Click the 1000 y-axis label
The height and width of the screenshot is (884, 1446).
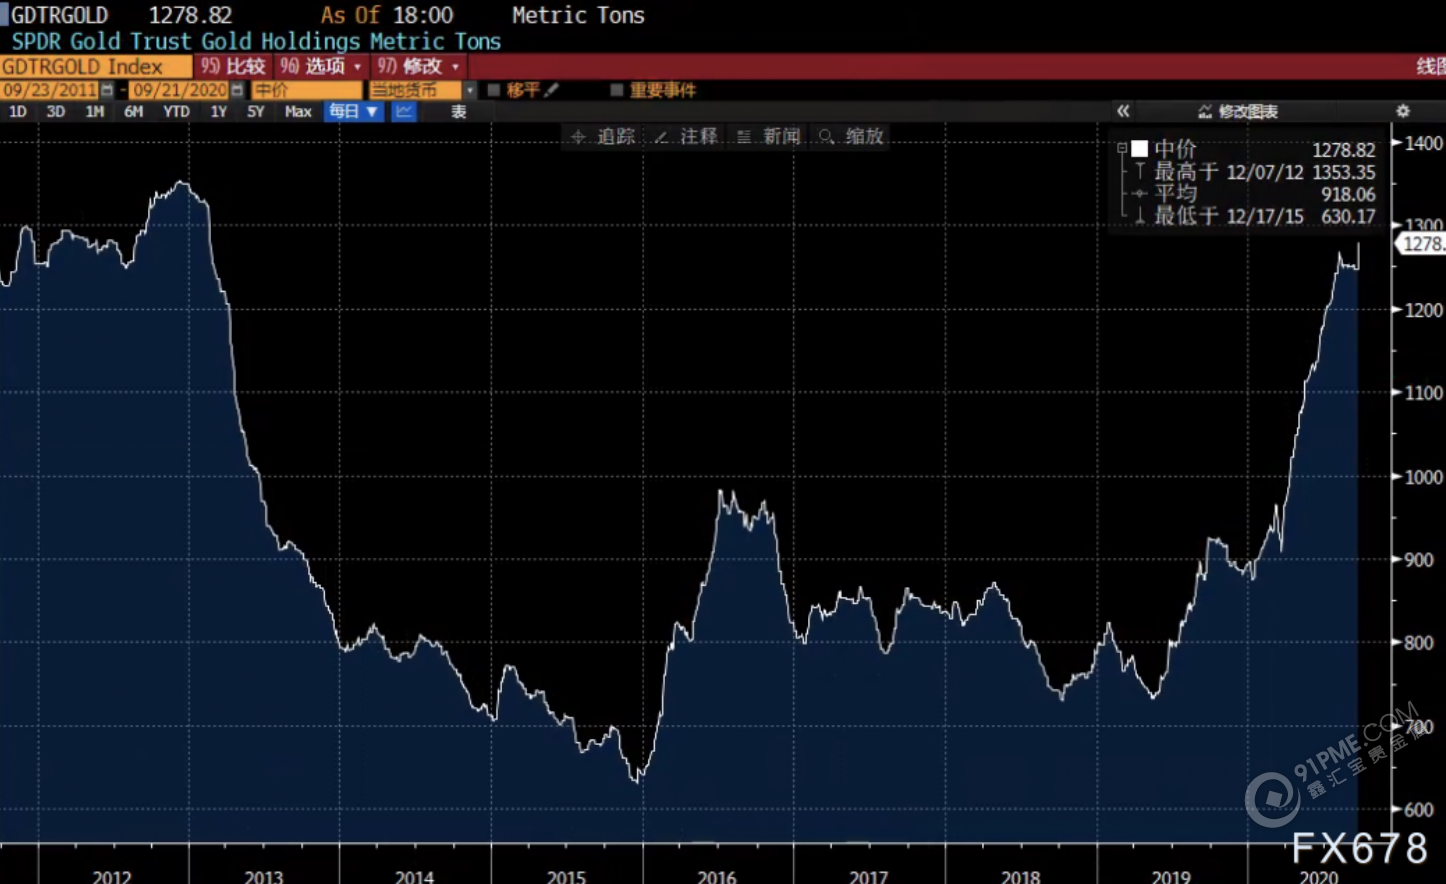click(x=1424, y=477)
